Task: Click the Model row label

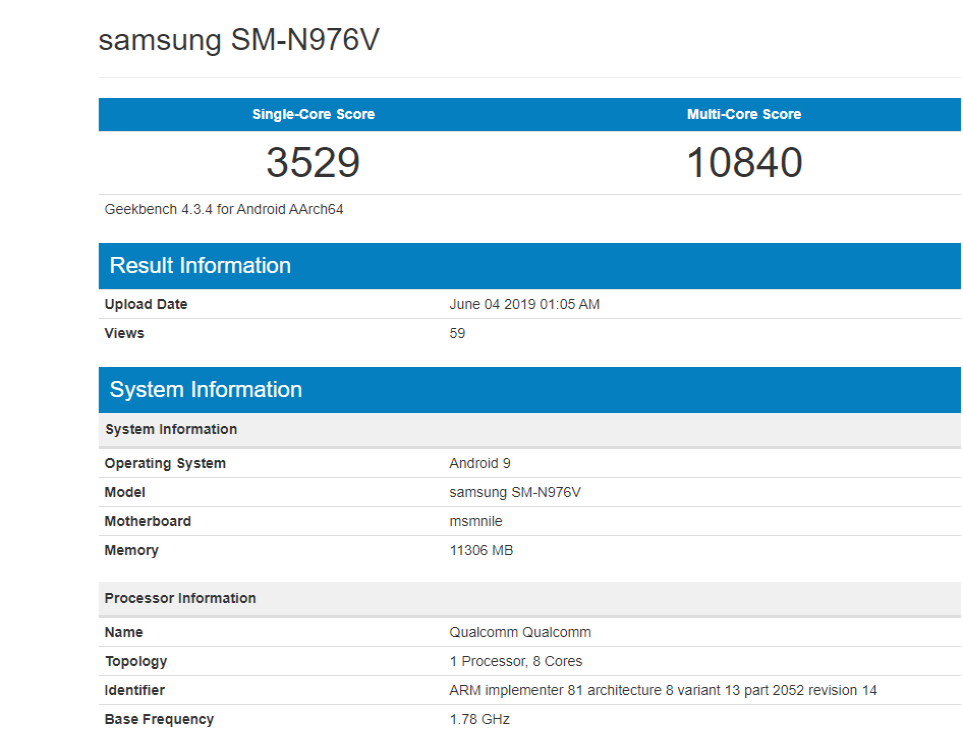Action: coord(125,492)
